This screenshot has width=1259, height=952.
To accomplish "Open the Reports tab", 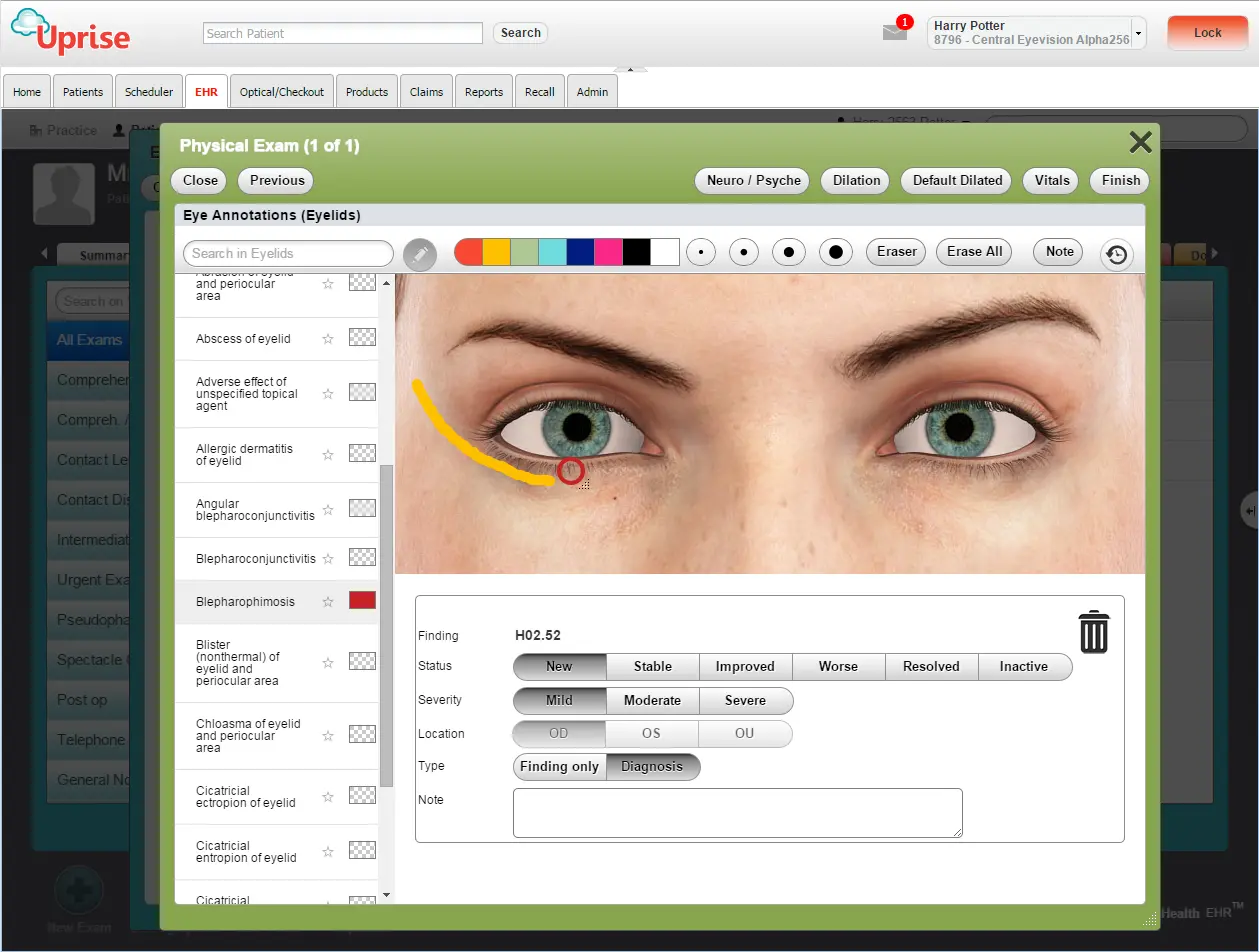I will [484, 91].
